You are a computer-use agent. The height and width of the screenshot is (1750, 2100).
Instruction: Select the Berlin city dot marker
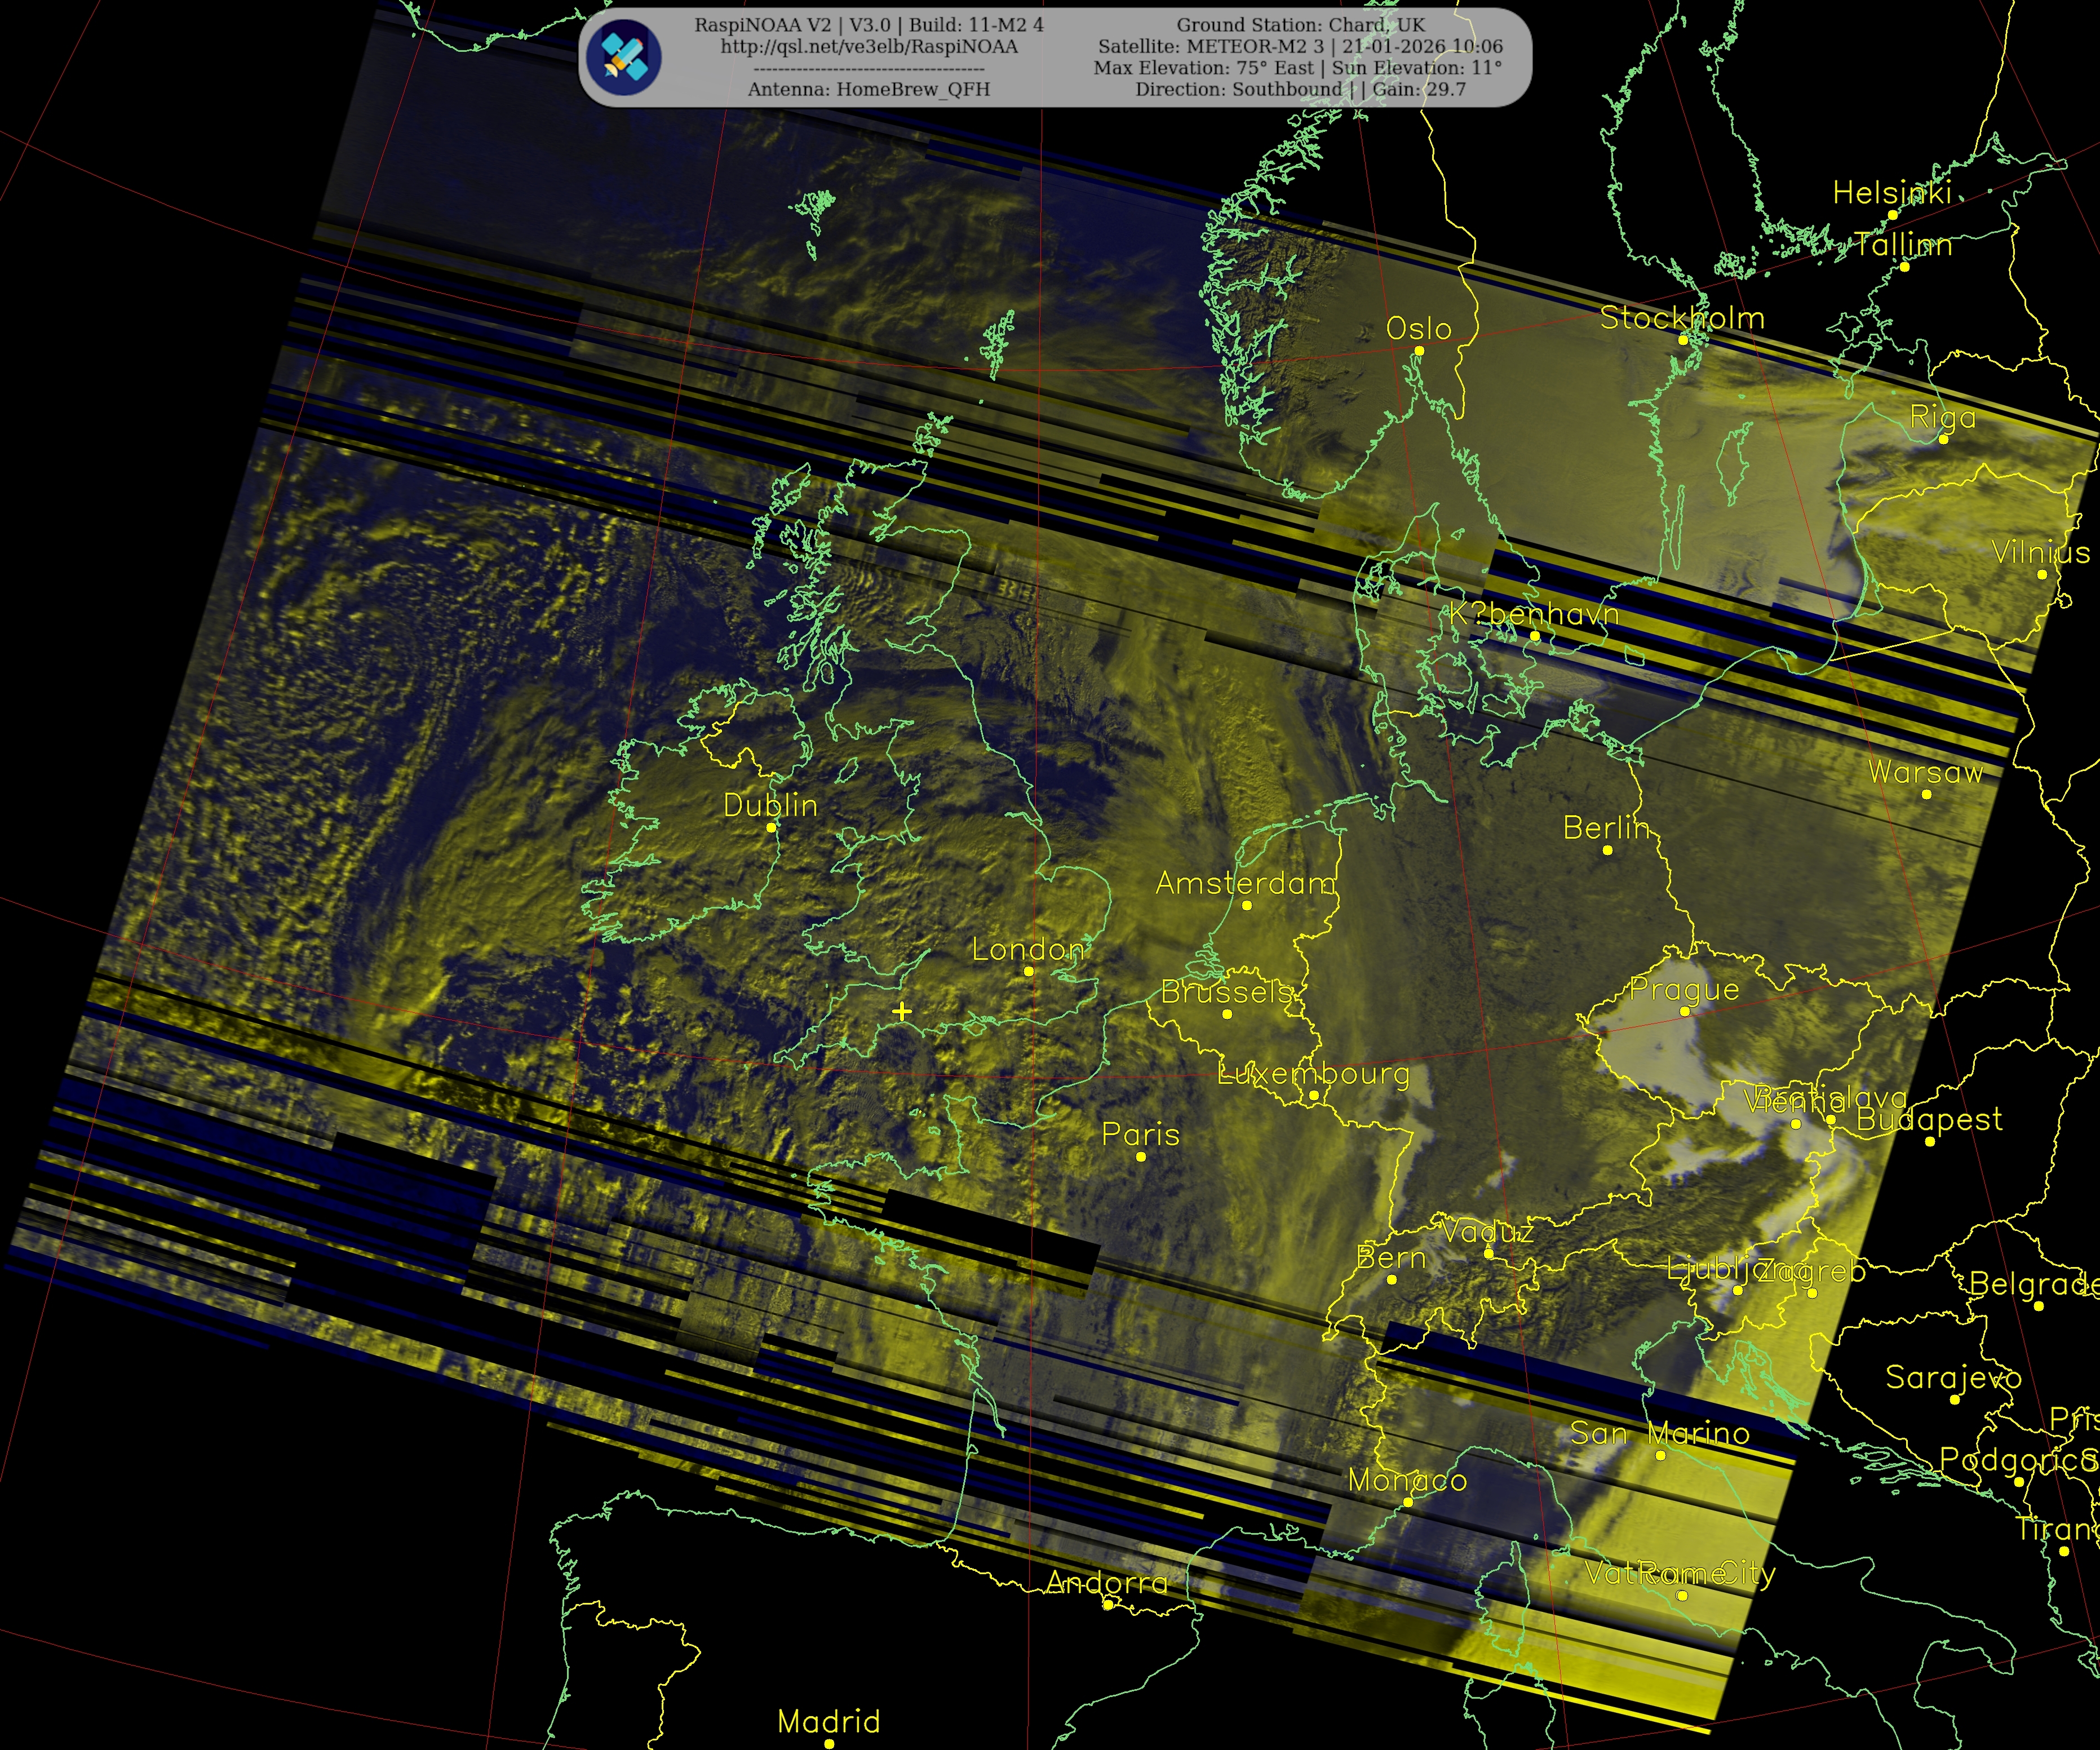click(1607, 850)
